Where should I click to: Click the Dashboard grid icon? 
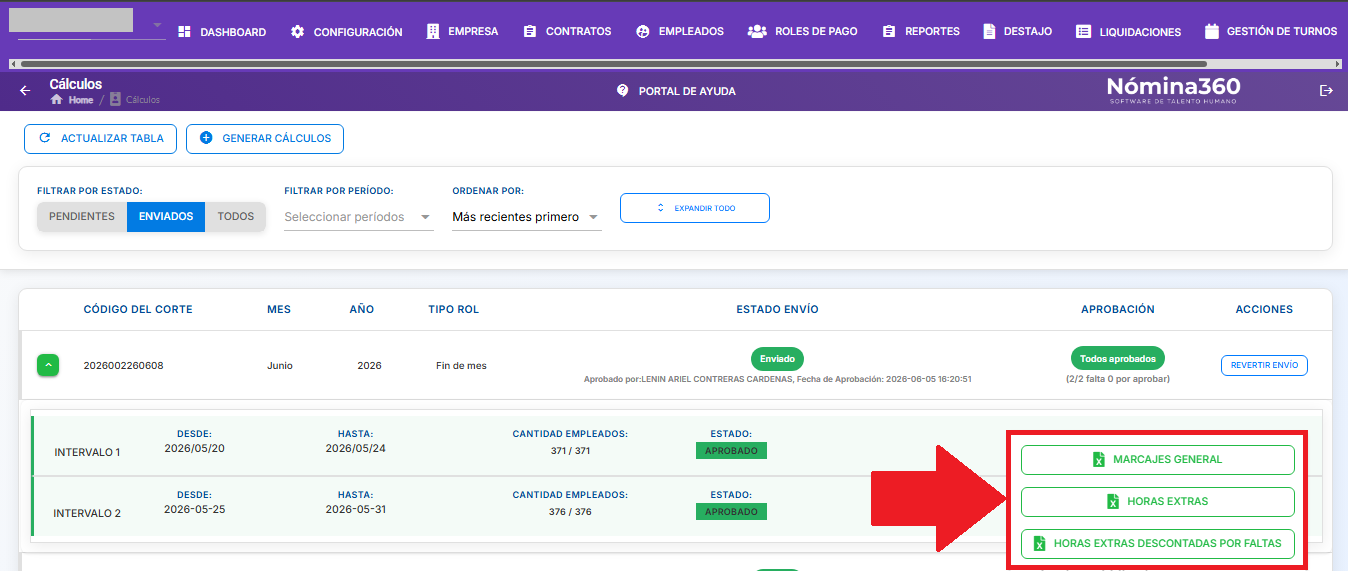click(x=184, y=32)
